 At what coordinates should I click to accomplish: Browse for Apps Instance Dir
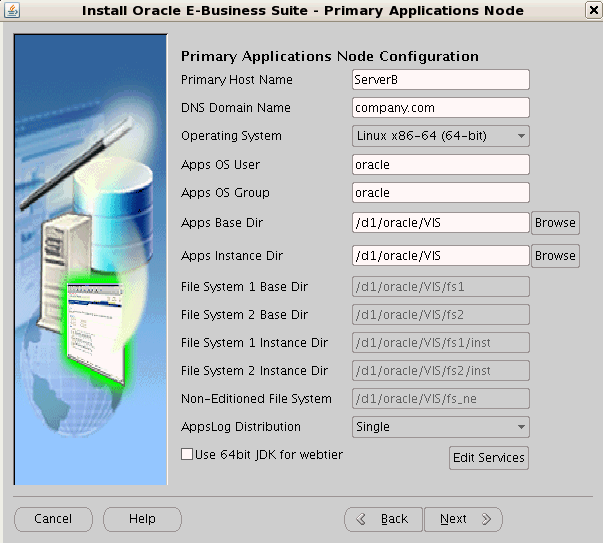555,256
